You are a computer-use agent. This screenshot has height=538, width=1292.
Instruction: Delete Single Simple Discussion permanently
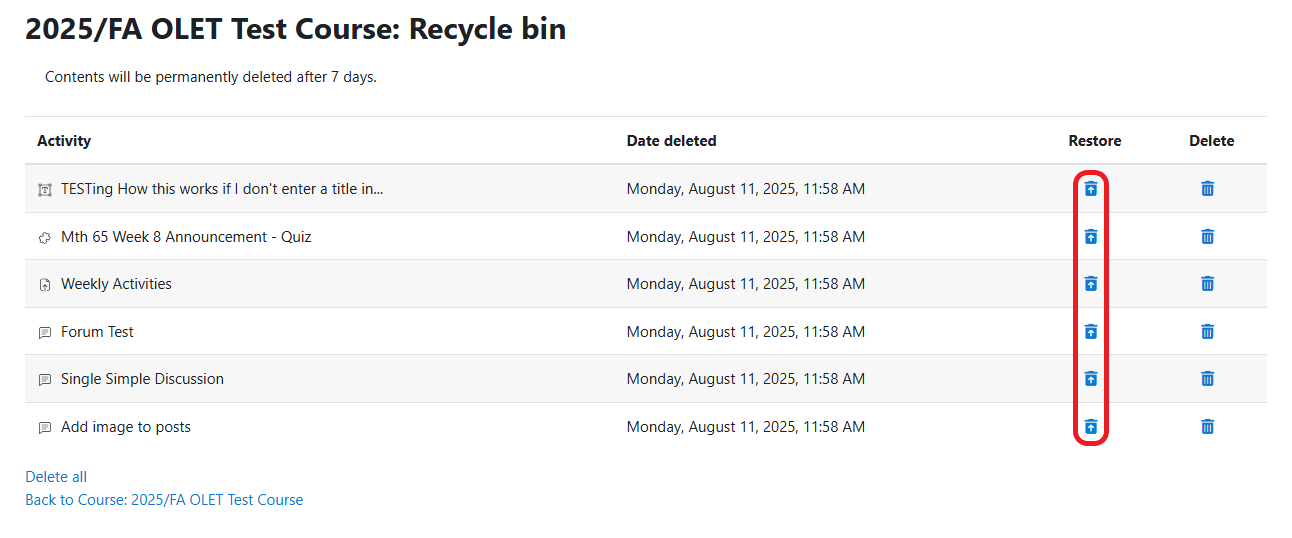coord(1207,378)
